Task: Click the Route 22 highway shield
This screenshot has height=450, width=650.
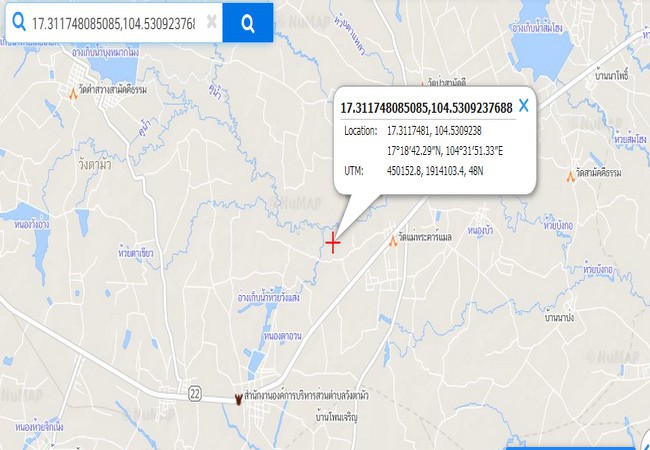Action: [x=194, y=393]
